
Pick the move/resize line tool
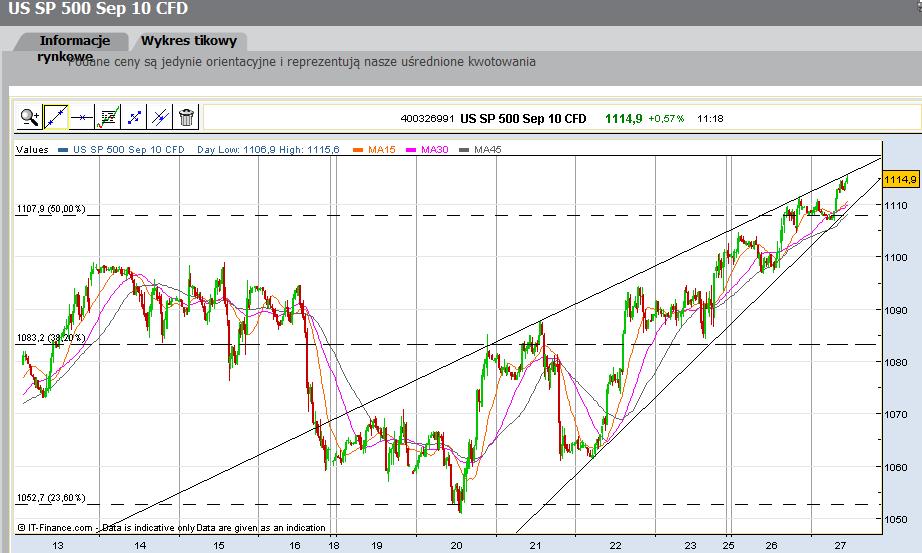134,117
